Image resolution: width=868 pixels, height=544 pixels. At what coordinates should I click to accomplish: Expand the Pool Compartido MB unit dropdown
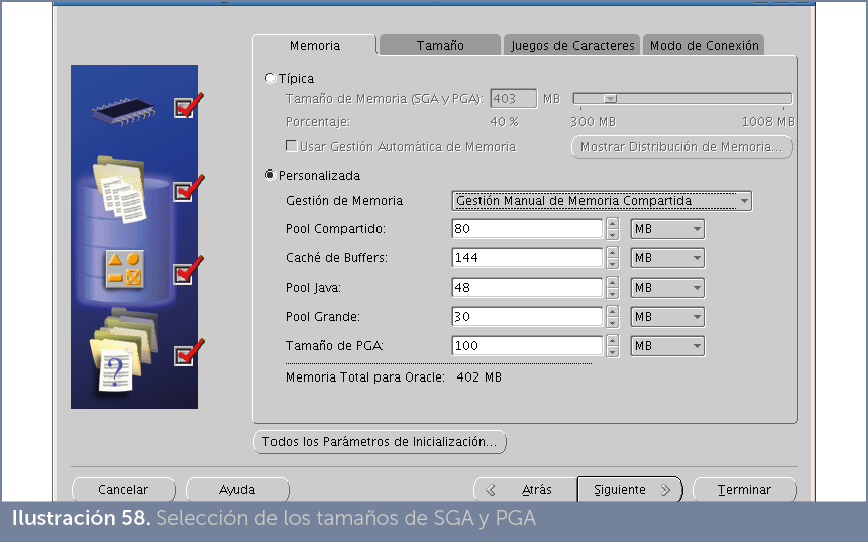(667, 229)
